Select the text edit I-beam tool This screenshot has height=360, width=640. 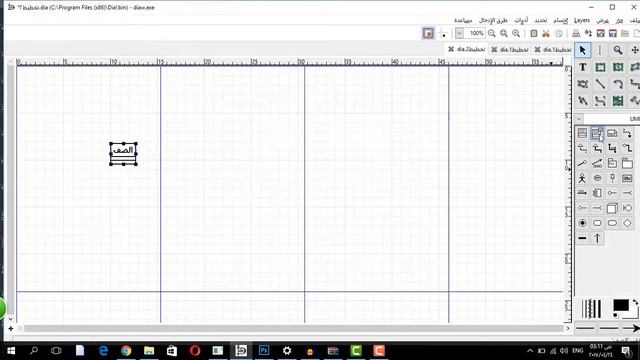(x=600, y=50)
